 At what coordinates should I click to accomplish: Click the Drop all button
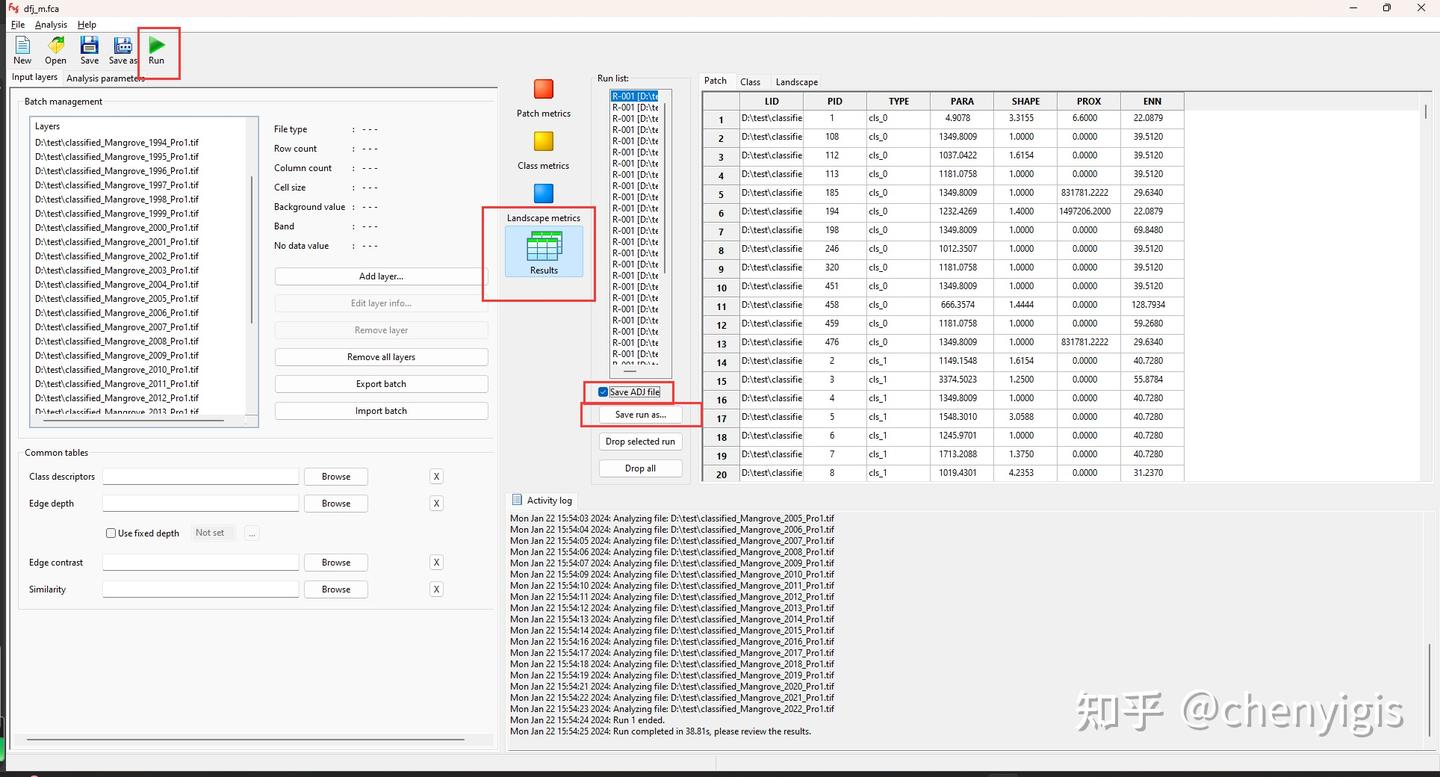coord(640,468)
